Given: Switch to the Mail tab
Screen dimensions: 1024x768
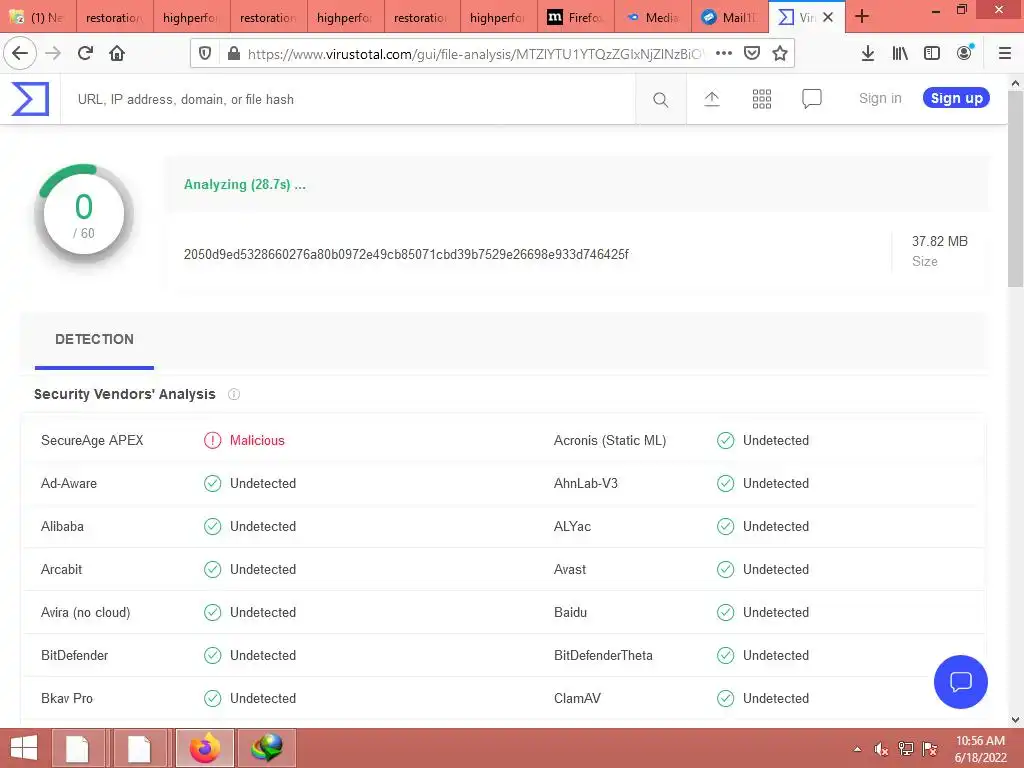Looking at the screenshot, I should pyautogui.click(x=729, y=18).
